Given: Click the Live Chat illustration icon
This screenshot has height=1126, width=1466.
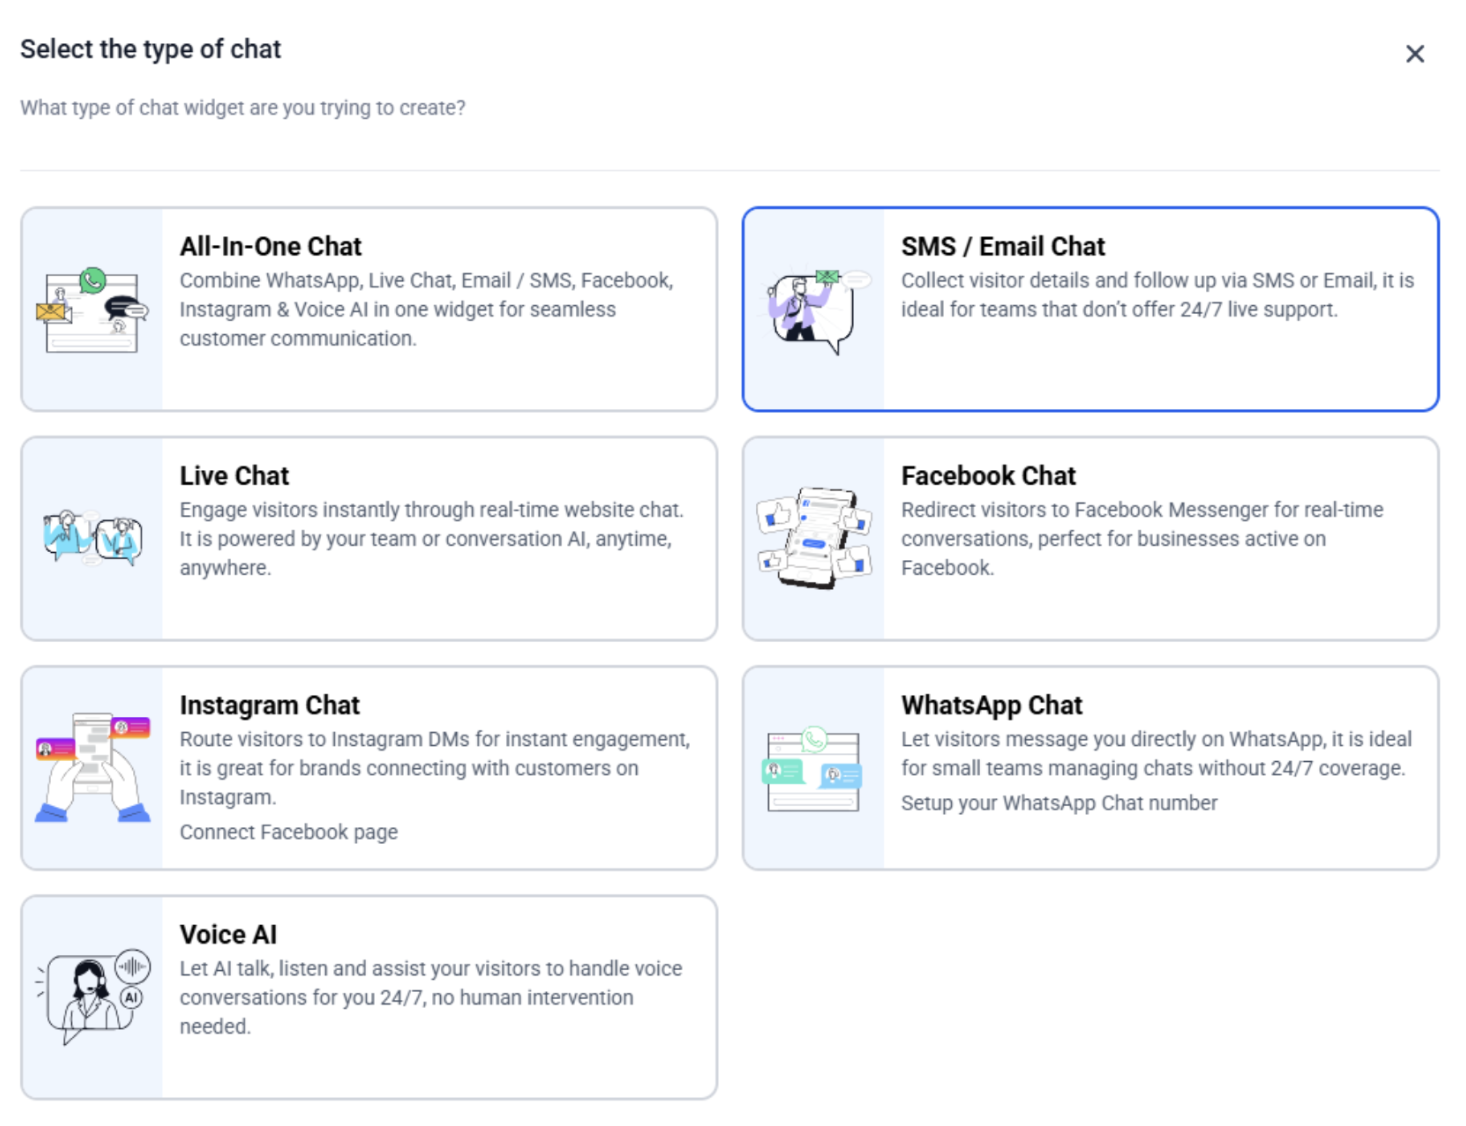Looking at the screenshot, I should tap(92, 538).
